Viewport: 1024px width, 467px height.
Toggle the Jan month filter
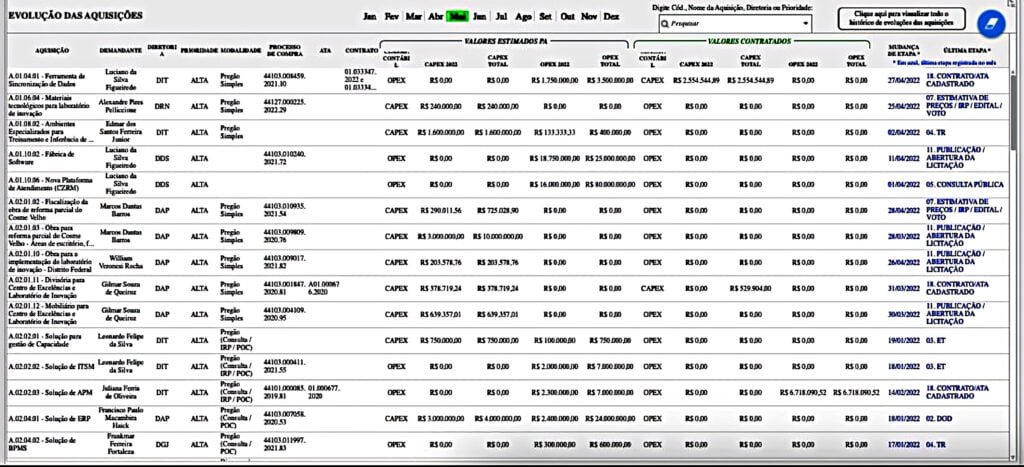(370, 17)
